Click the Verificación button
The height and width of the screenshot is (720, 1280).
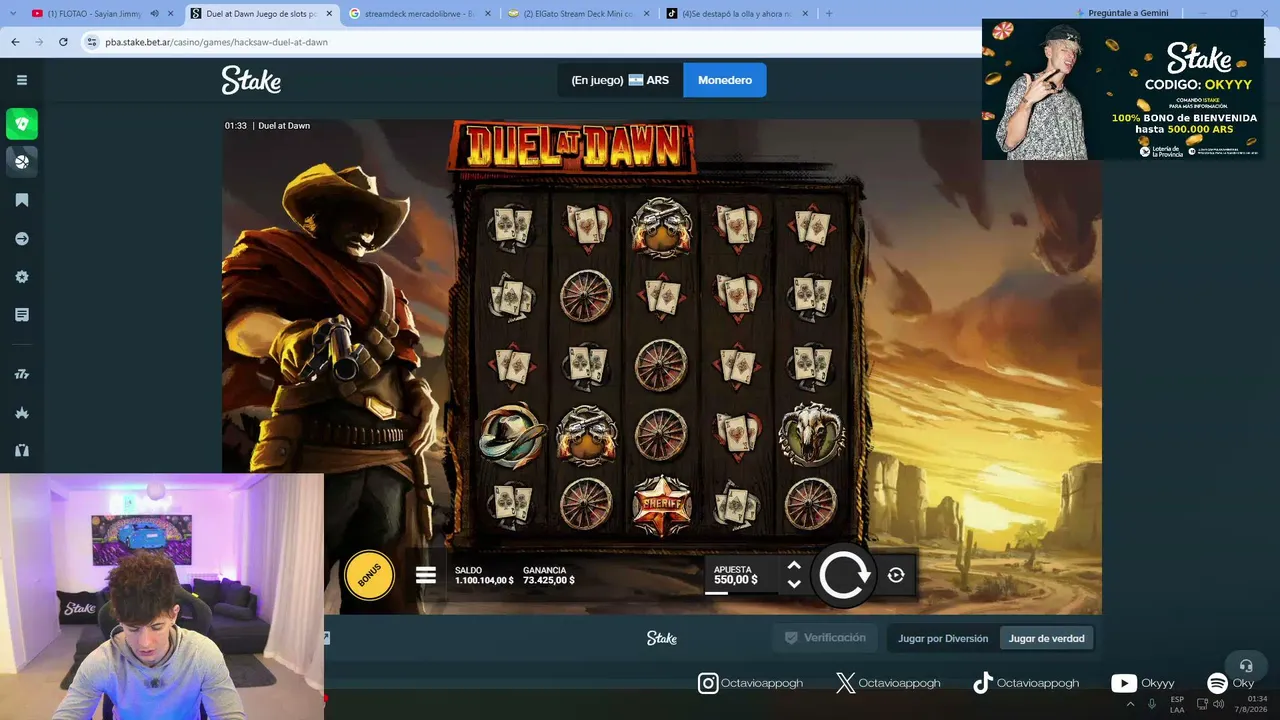coord(825,638)
